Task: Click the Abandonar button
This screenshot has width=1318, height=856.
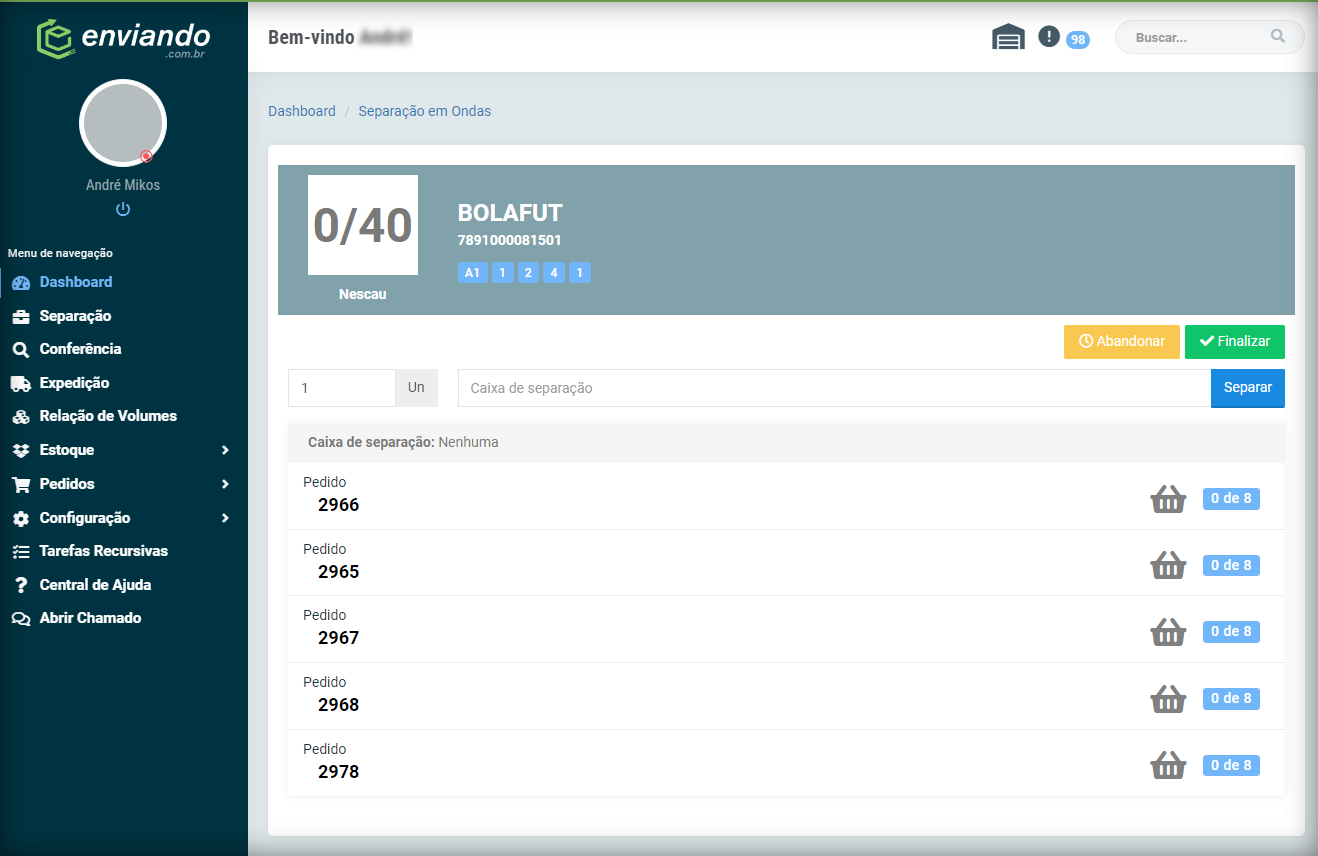Action: point(1122,342)
